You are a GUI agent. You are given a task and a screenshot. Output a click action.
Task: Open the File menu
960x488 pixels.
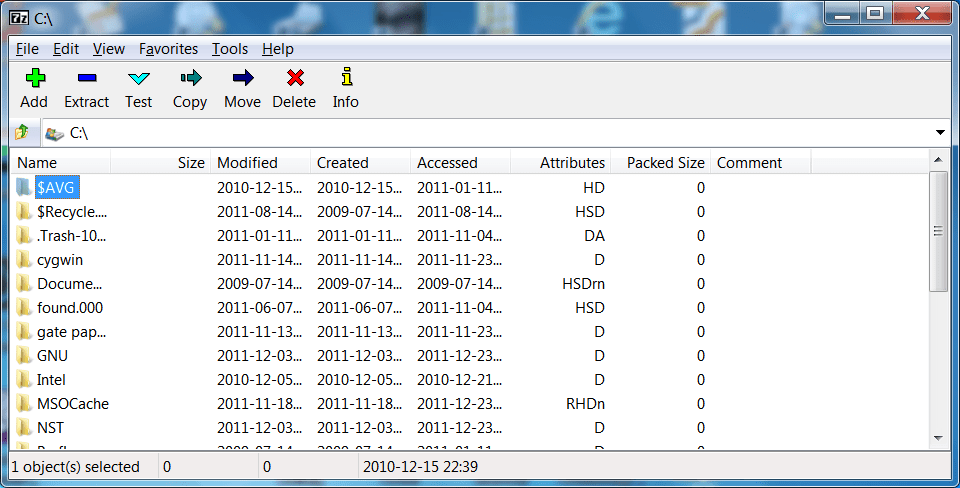[x=27, y=49]
